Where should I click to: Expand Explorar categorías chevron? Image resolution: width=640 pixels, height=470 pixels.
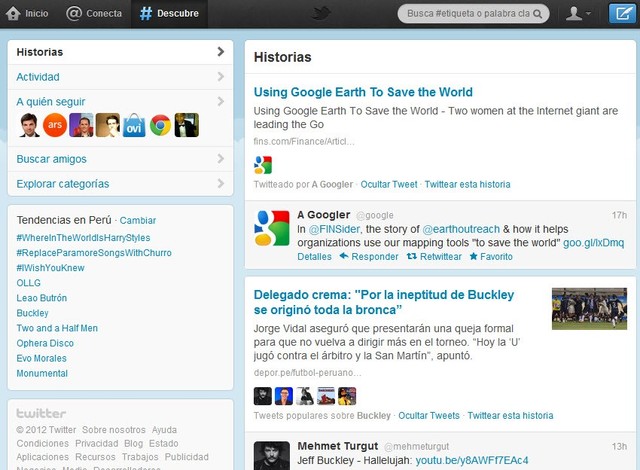pos(221,184)
